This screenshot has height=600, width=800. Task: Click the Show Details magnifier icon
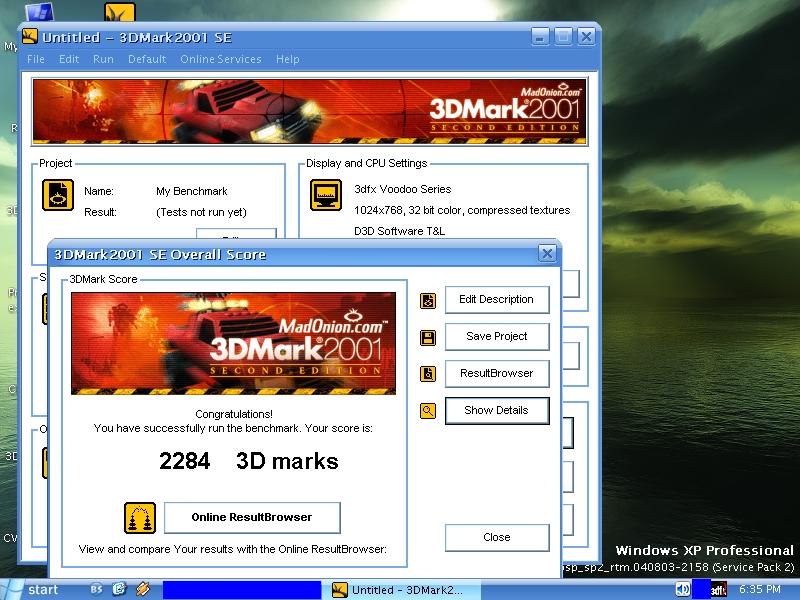(x=428, y=411)
